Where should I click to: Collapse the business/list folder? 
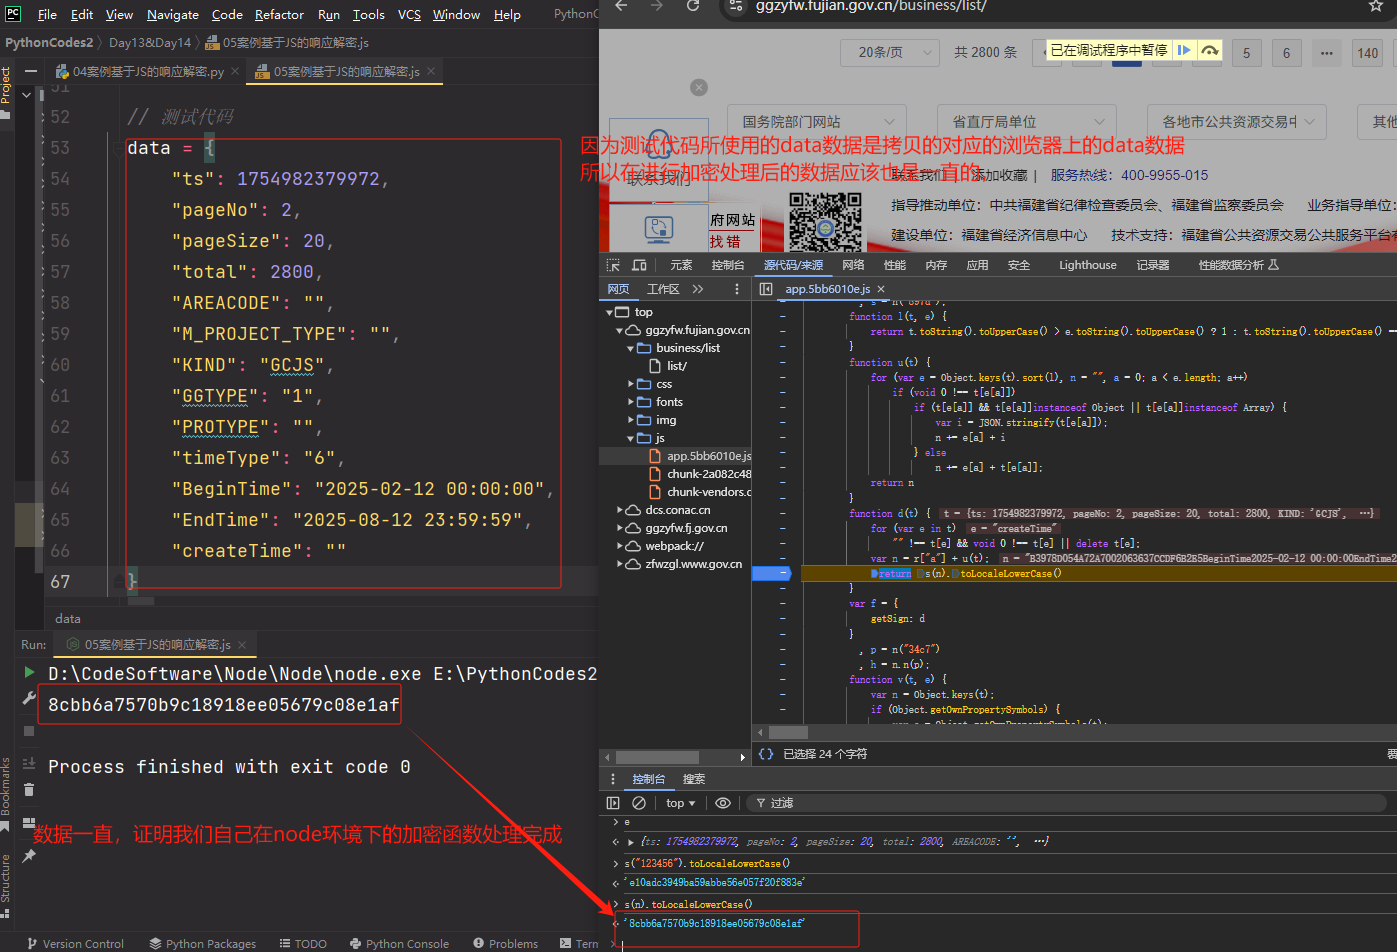click(x=631, y=348)
